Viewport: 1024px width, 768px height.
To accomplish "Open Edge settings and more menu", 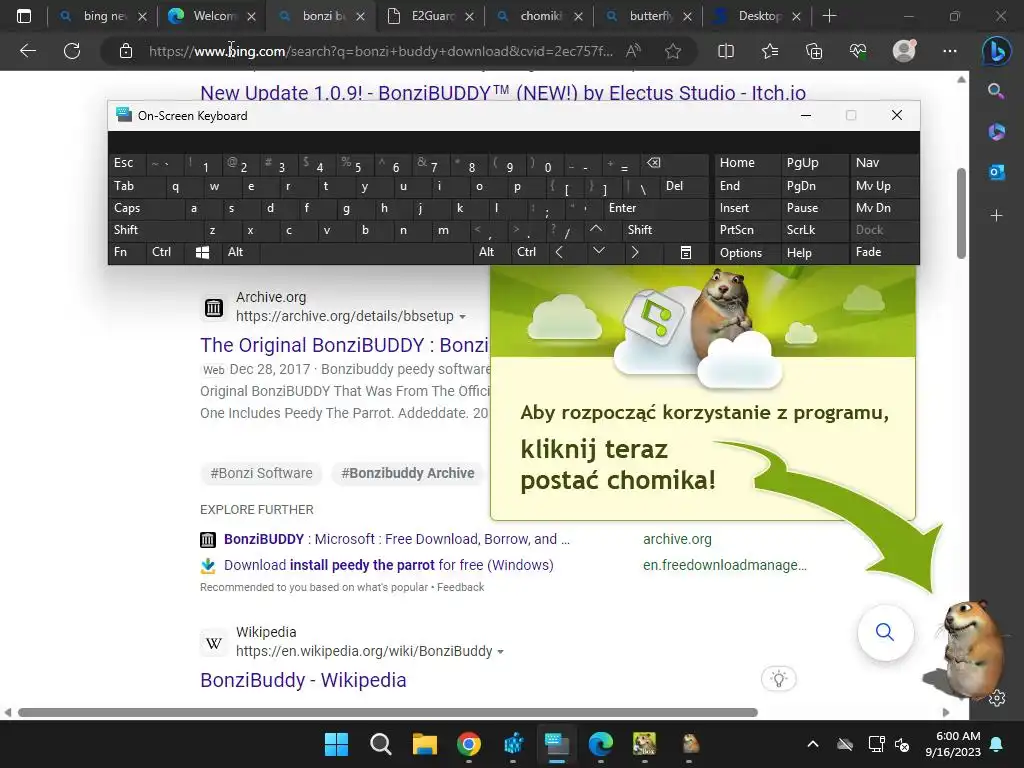I will point(950,51).
